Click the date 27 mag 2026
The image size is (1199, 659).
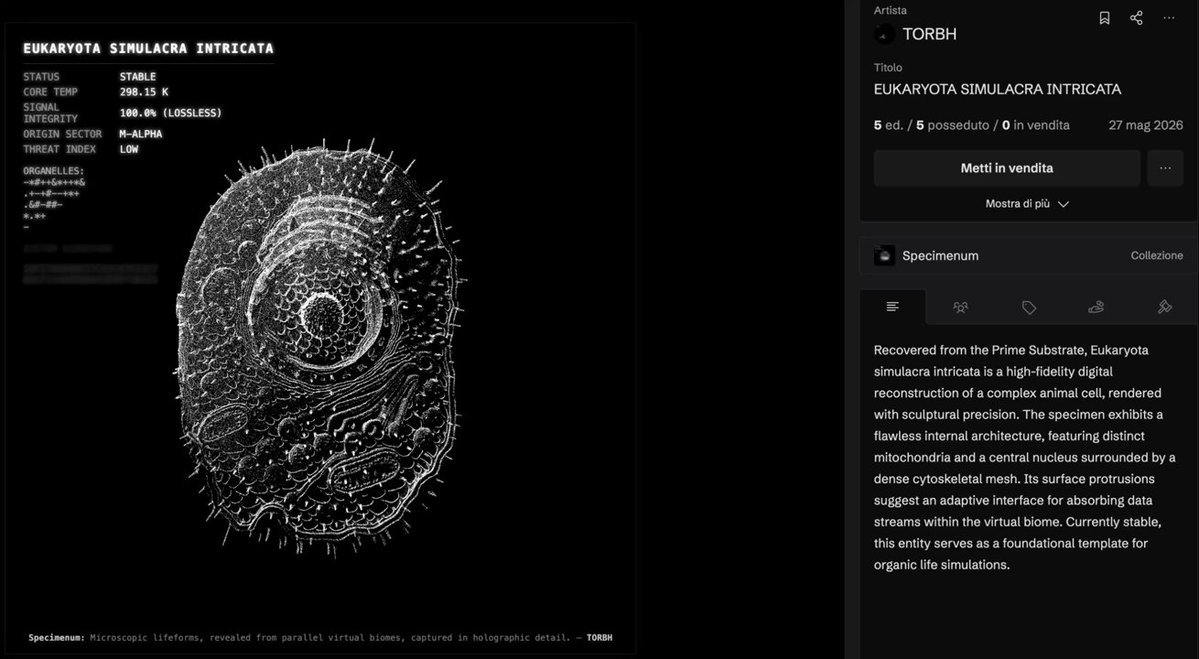tap(1145, 125)
